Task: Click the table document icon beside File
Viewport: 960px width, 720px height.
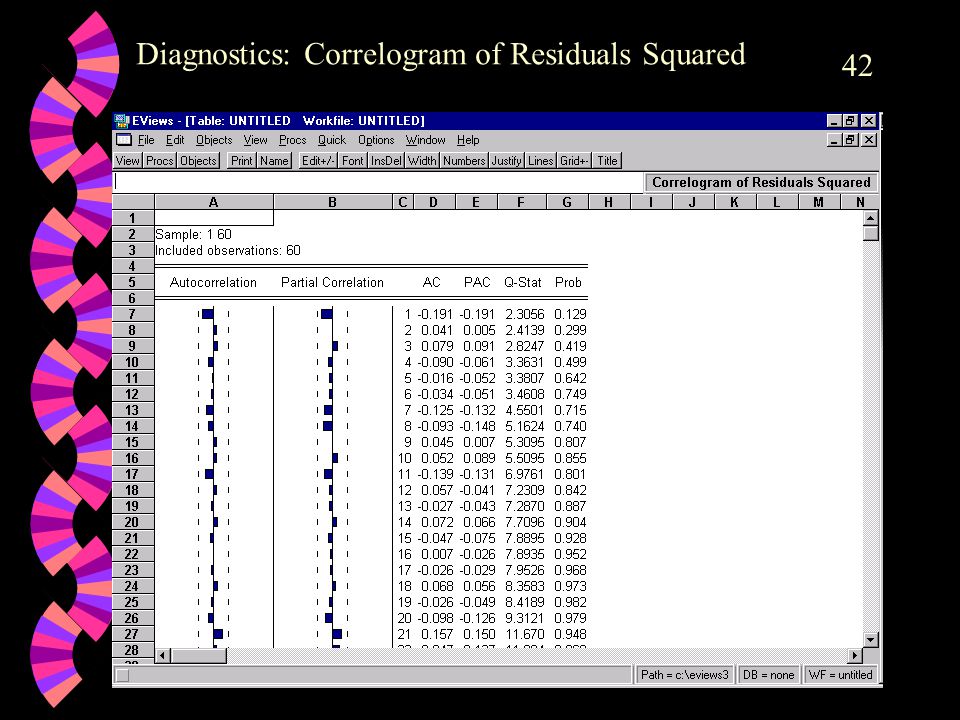Action: [124, 140]
